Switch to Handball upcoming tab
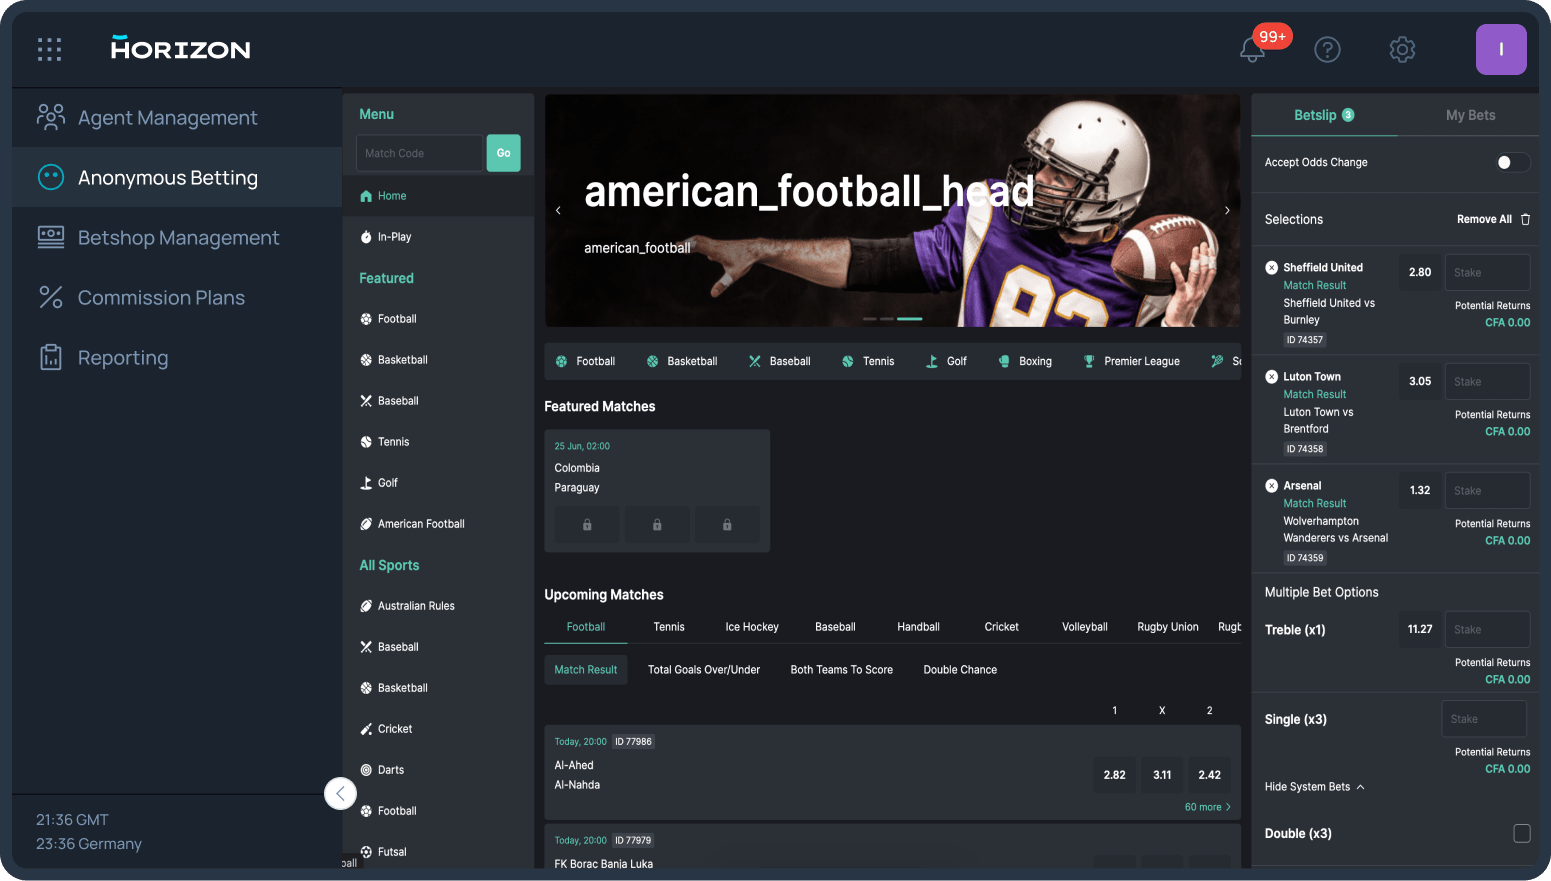Viewport: 1551px width, 881px height. click(918, 627)
